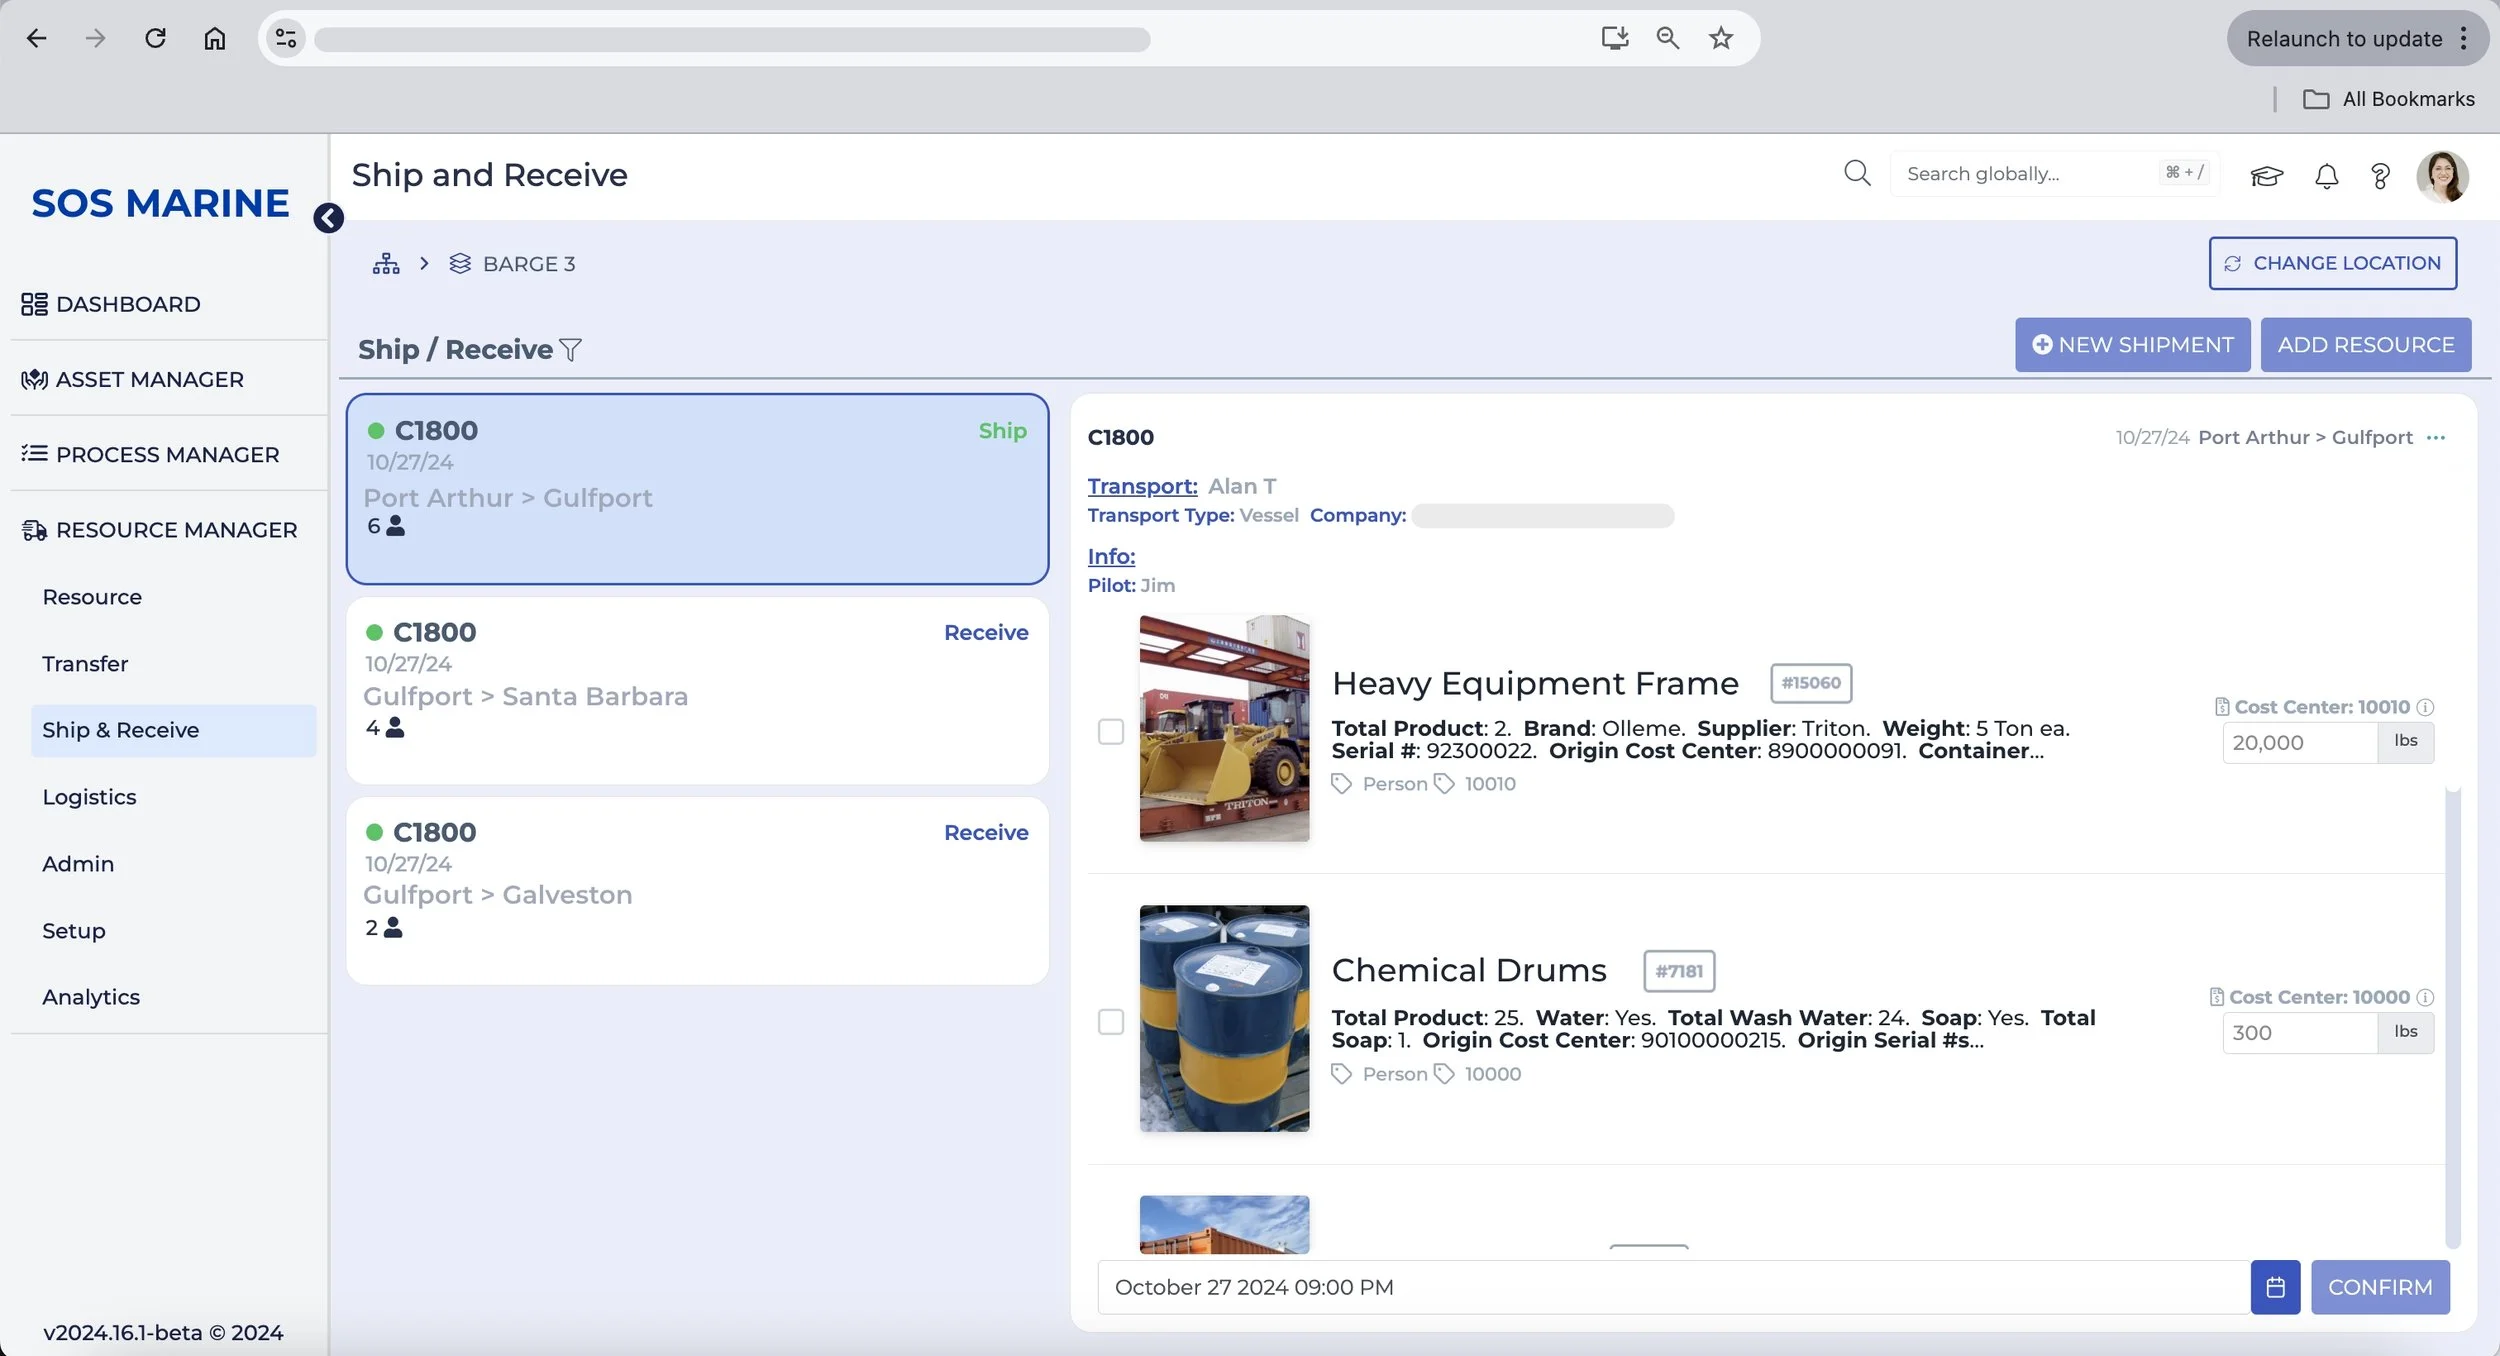Open Logistics in the sidebar
Viewport: 2500px width, 1356px height.
pos(89,797)
